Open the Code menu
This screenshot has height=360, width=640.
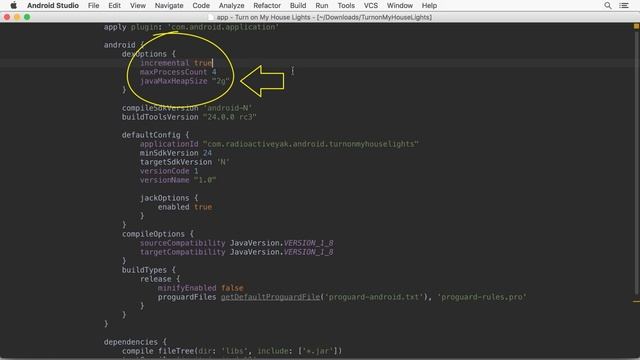pyautogui.click(x=201, y=5)
